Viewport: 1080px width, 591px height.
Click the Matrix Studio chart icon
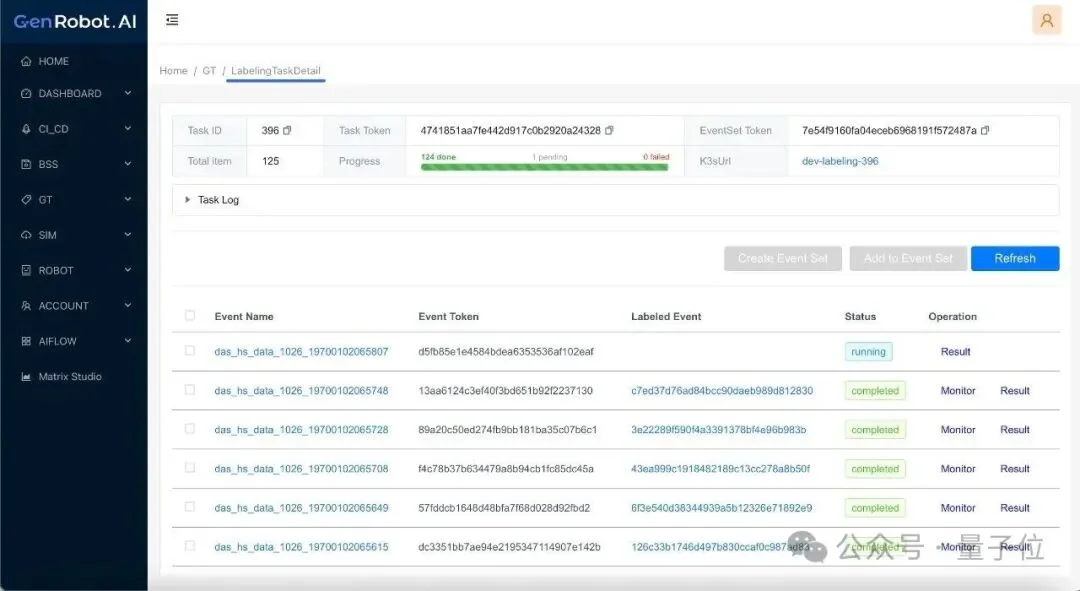click(26, 377)
